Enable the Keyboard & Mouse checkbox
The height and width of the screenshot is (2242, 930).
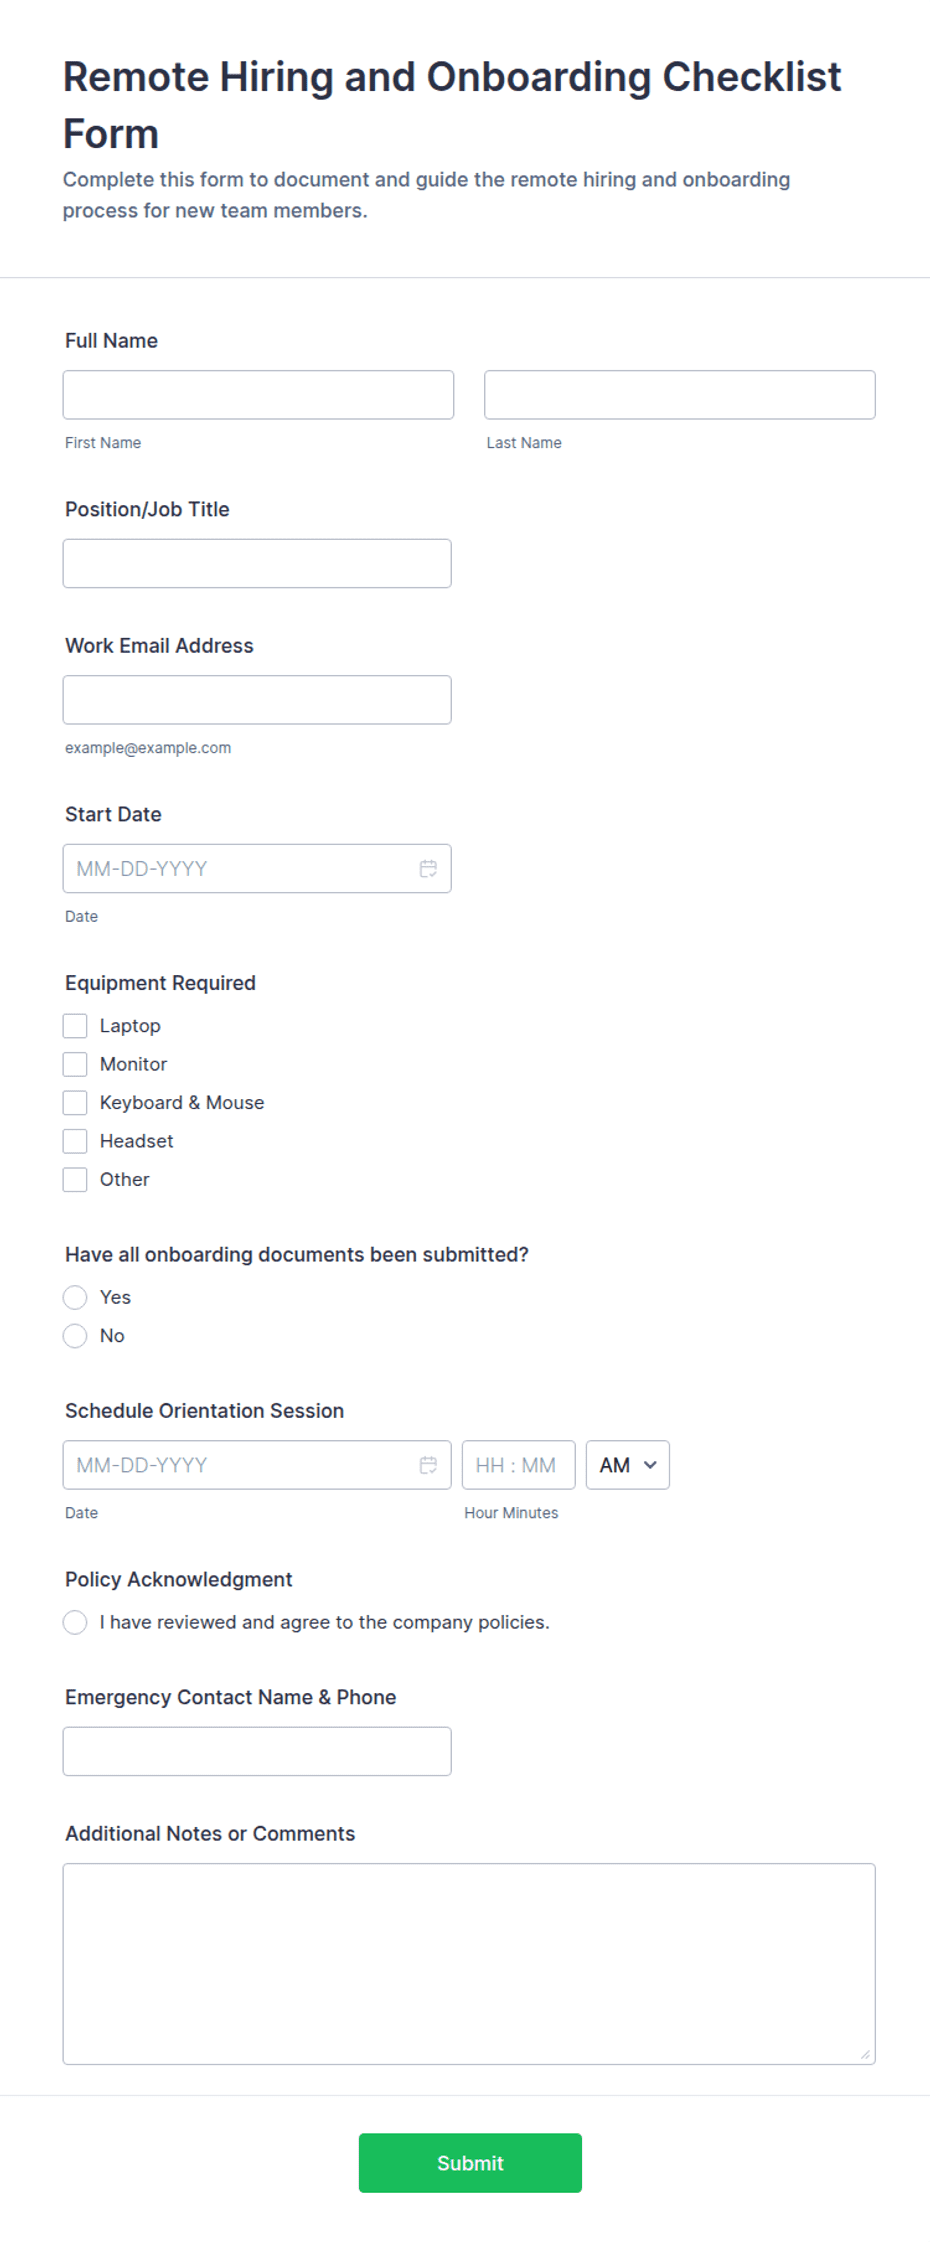[75, 1103]
